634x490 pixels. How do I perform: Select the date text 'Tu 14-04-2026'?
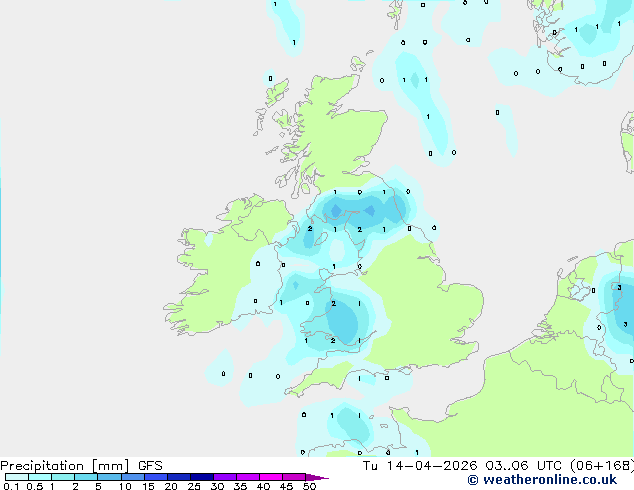point(420,466)
